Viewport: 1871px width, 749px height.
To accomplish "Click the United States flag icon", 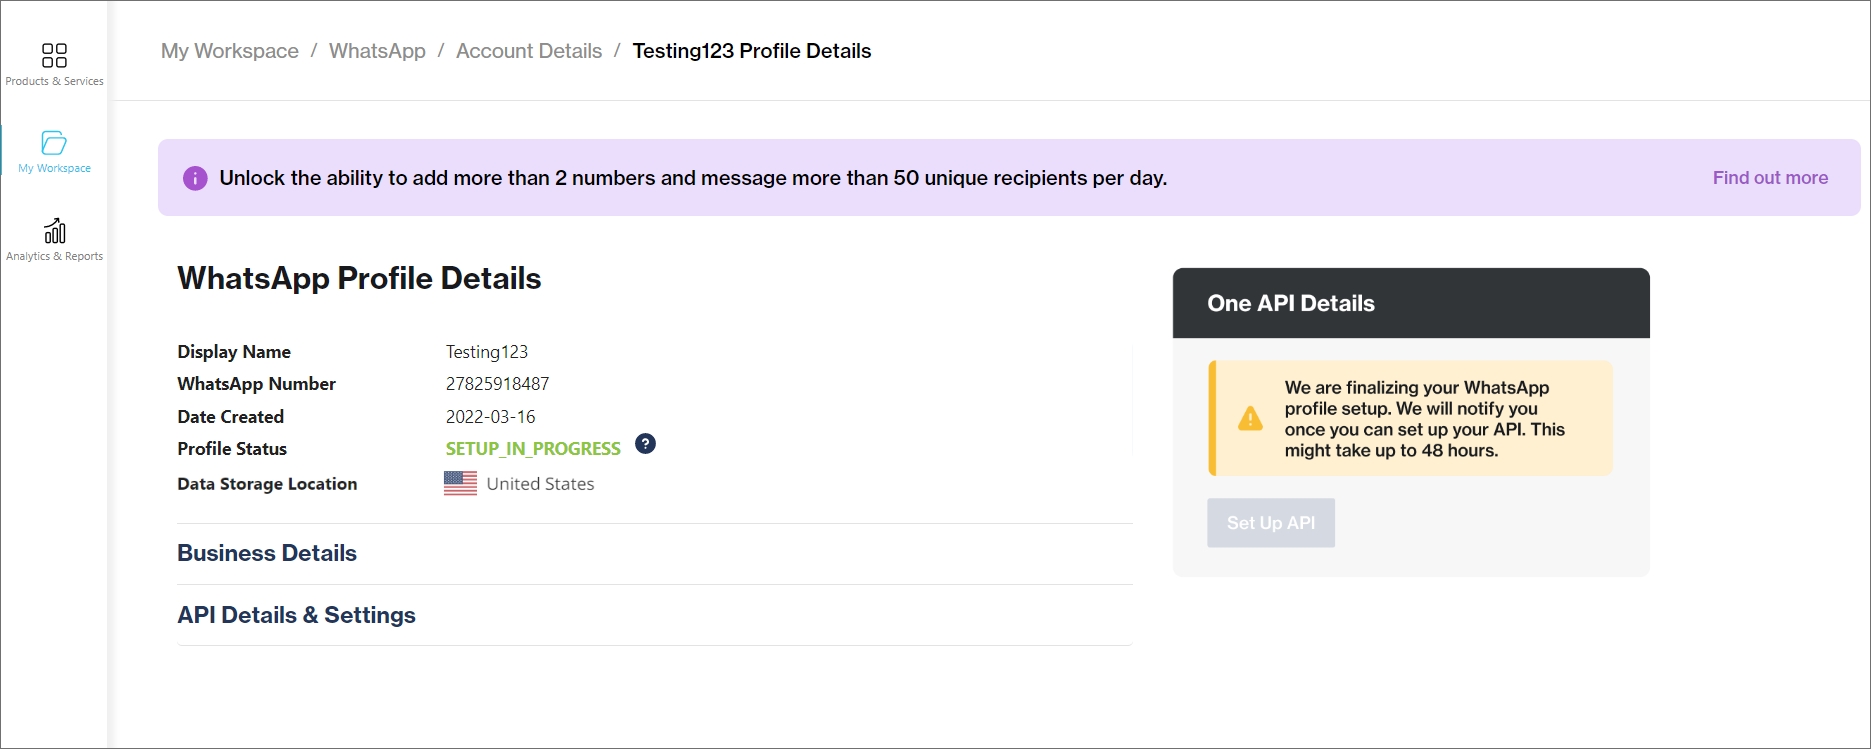I will tap(460, 484).
